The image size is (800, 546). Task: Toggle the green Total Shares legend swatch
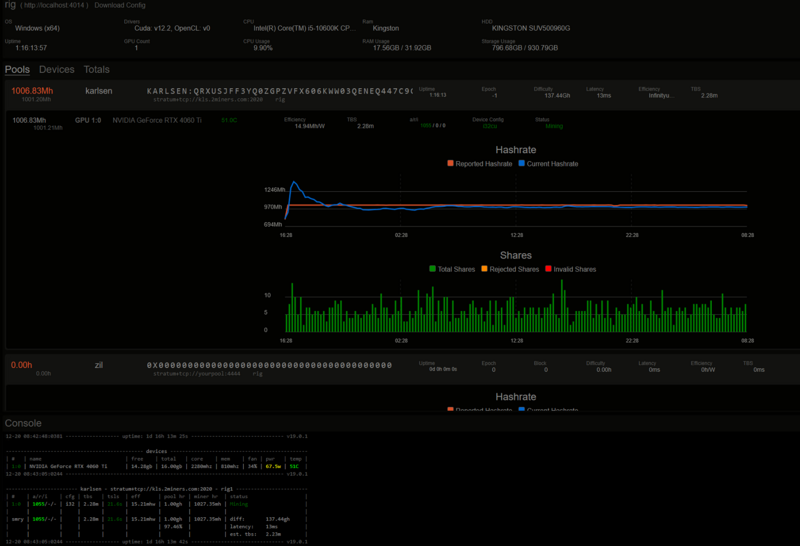click(433, 269)
